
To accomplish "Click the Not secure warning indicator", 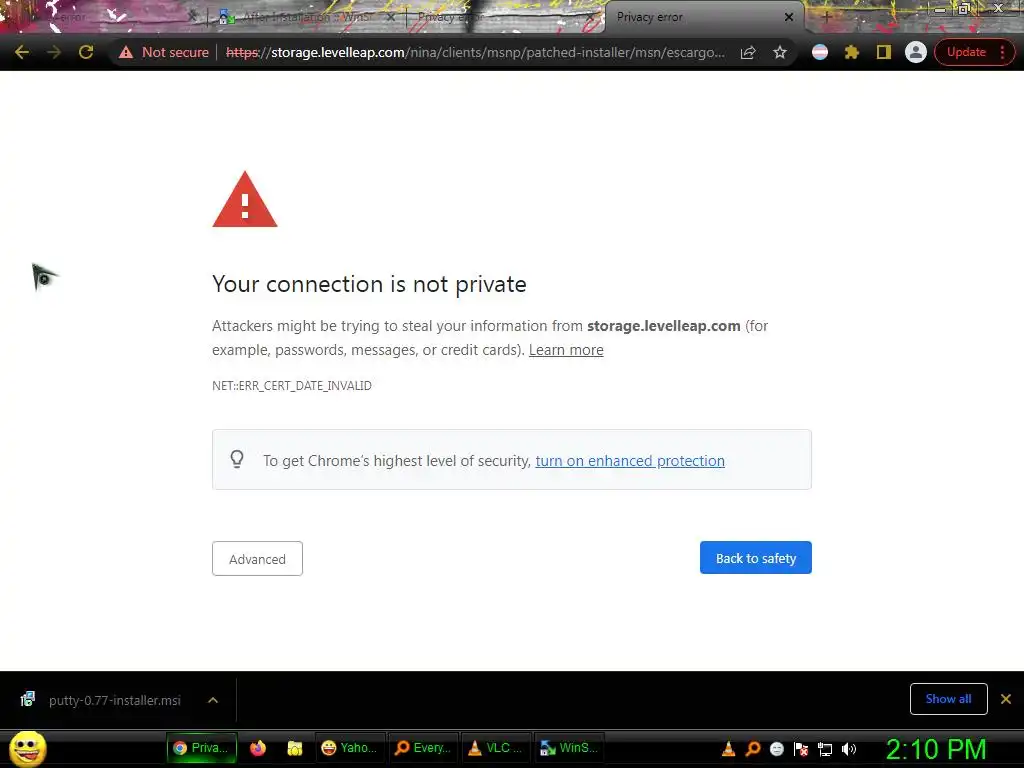I will click(x=164, y=52).
